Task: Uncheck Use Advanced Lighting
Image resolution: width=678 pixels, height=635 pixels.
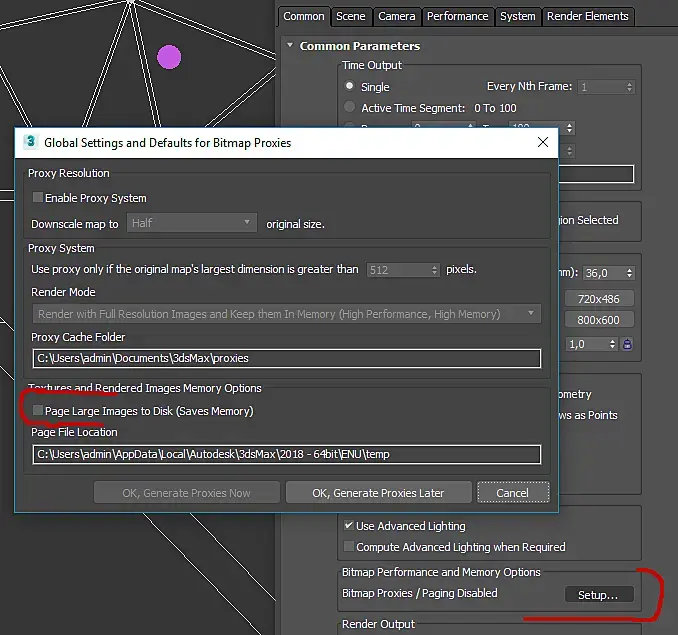Action: 349,525
